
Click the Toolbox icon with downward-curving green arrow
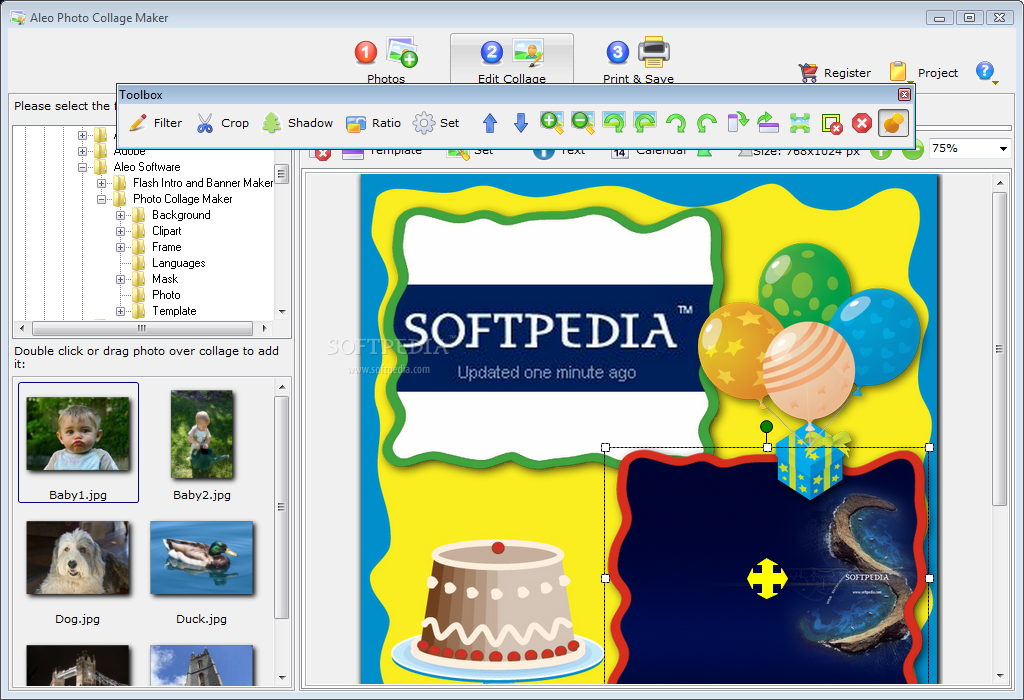tap(737, 123)
